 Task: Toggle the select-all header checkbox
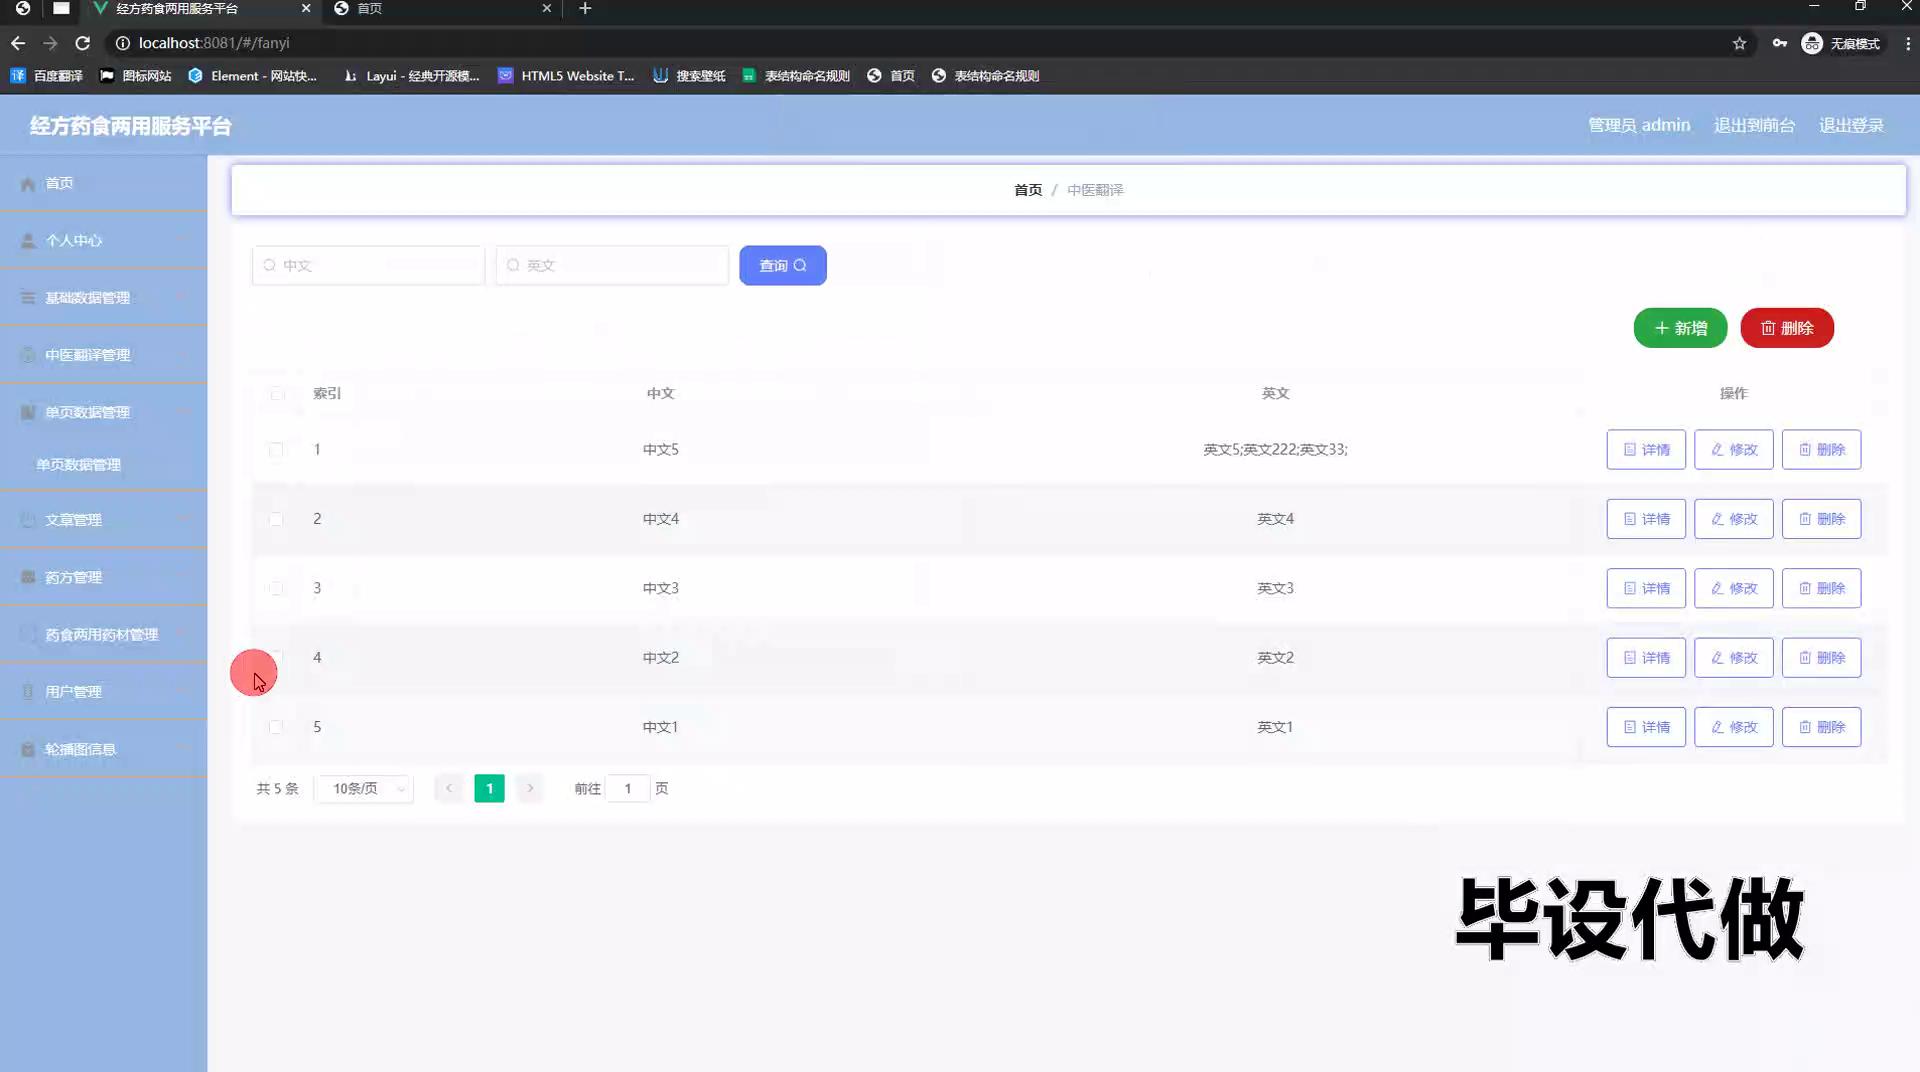point(277,394)
